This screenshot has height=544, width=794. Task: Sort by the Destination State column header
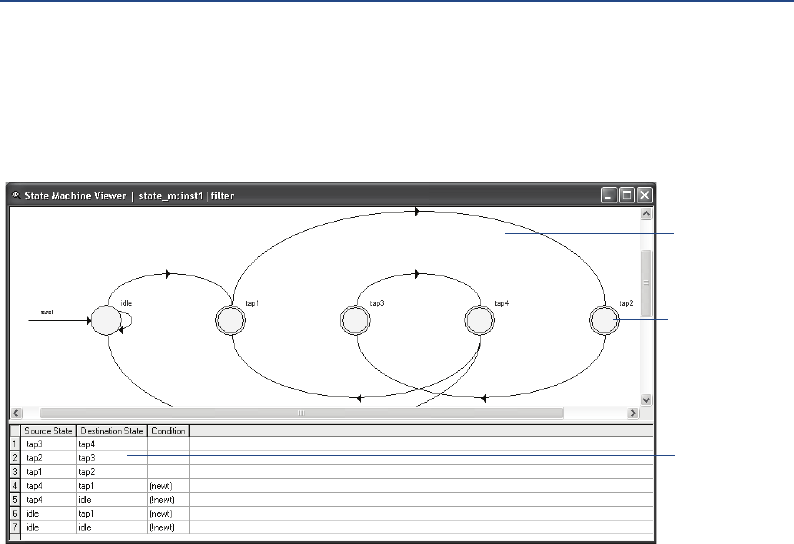point(111,431)
